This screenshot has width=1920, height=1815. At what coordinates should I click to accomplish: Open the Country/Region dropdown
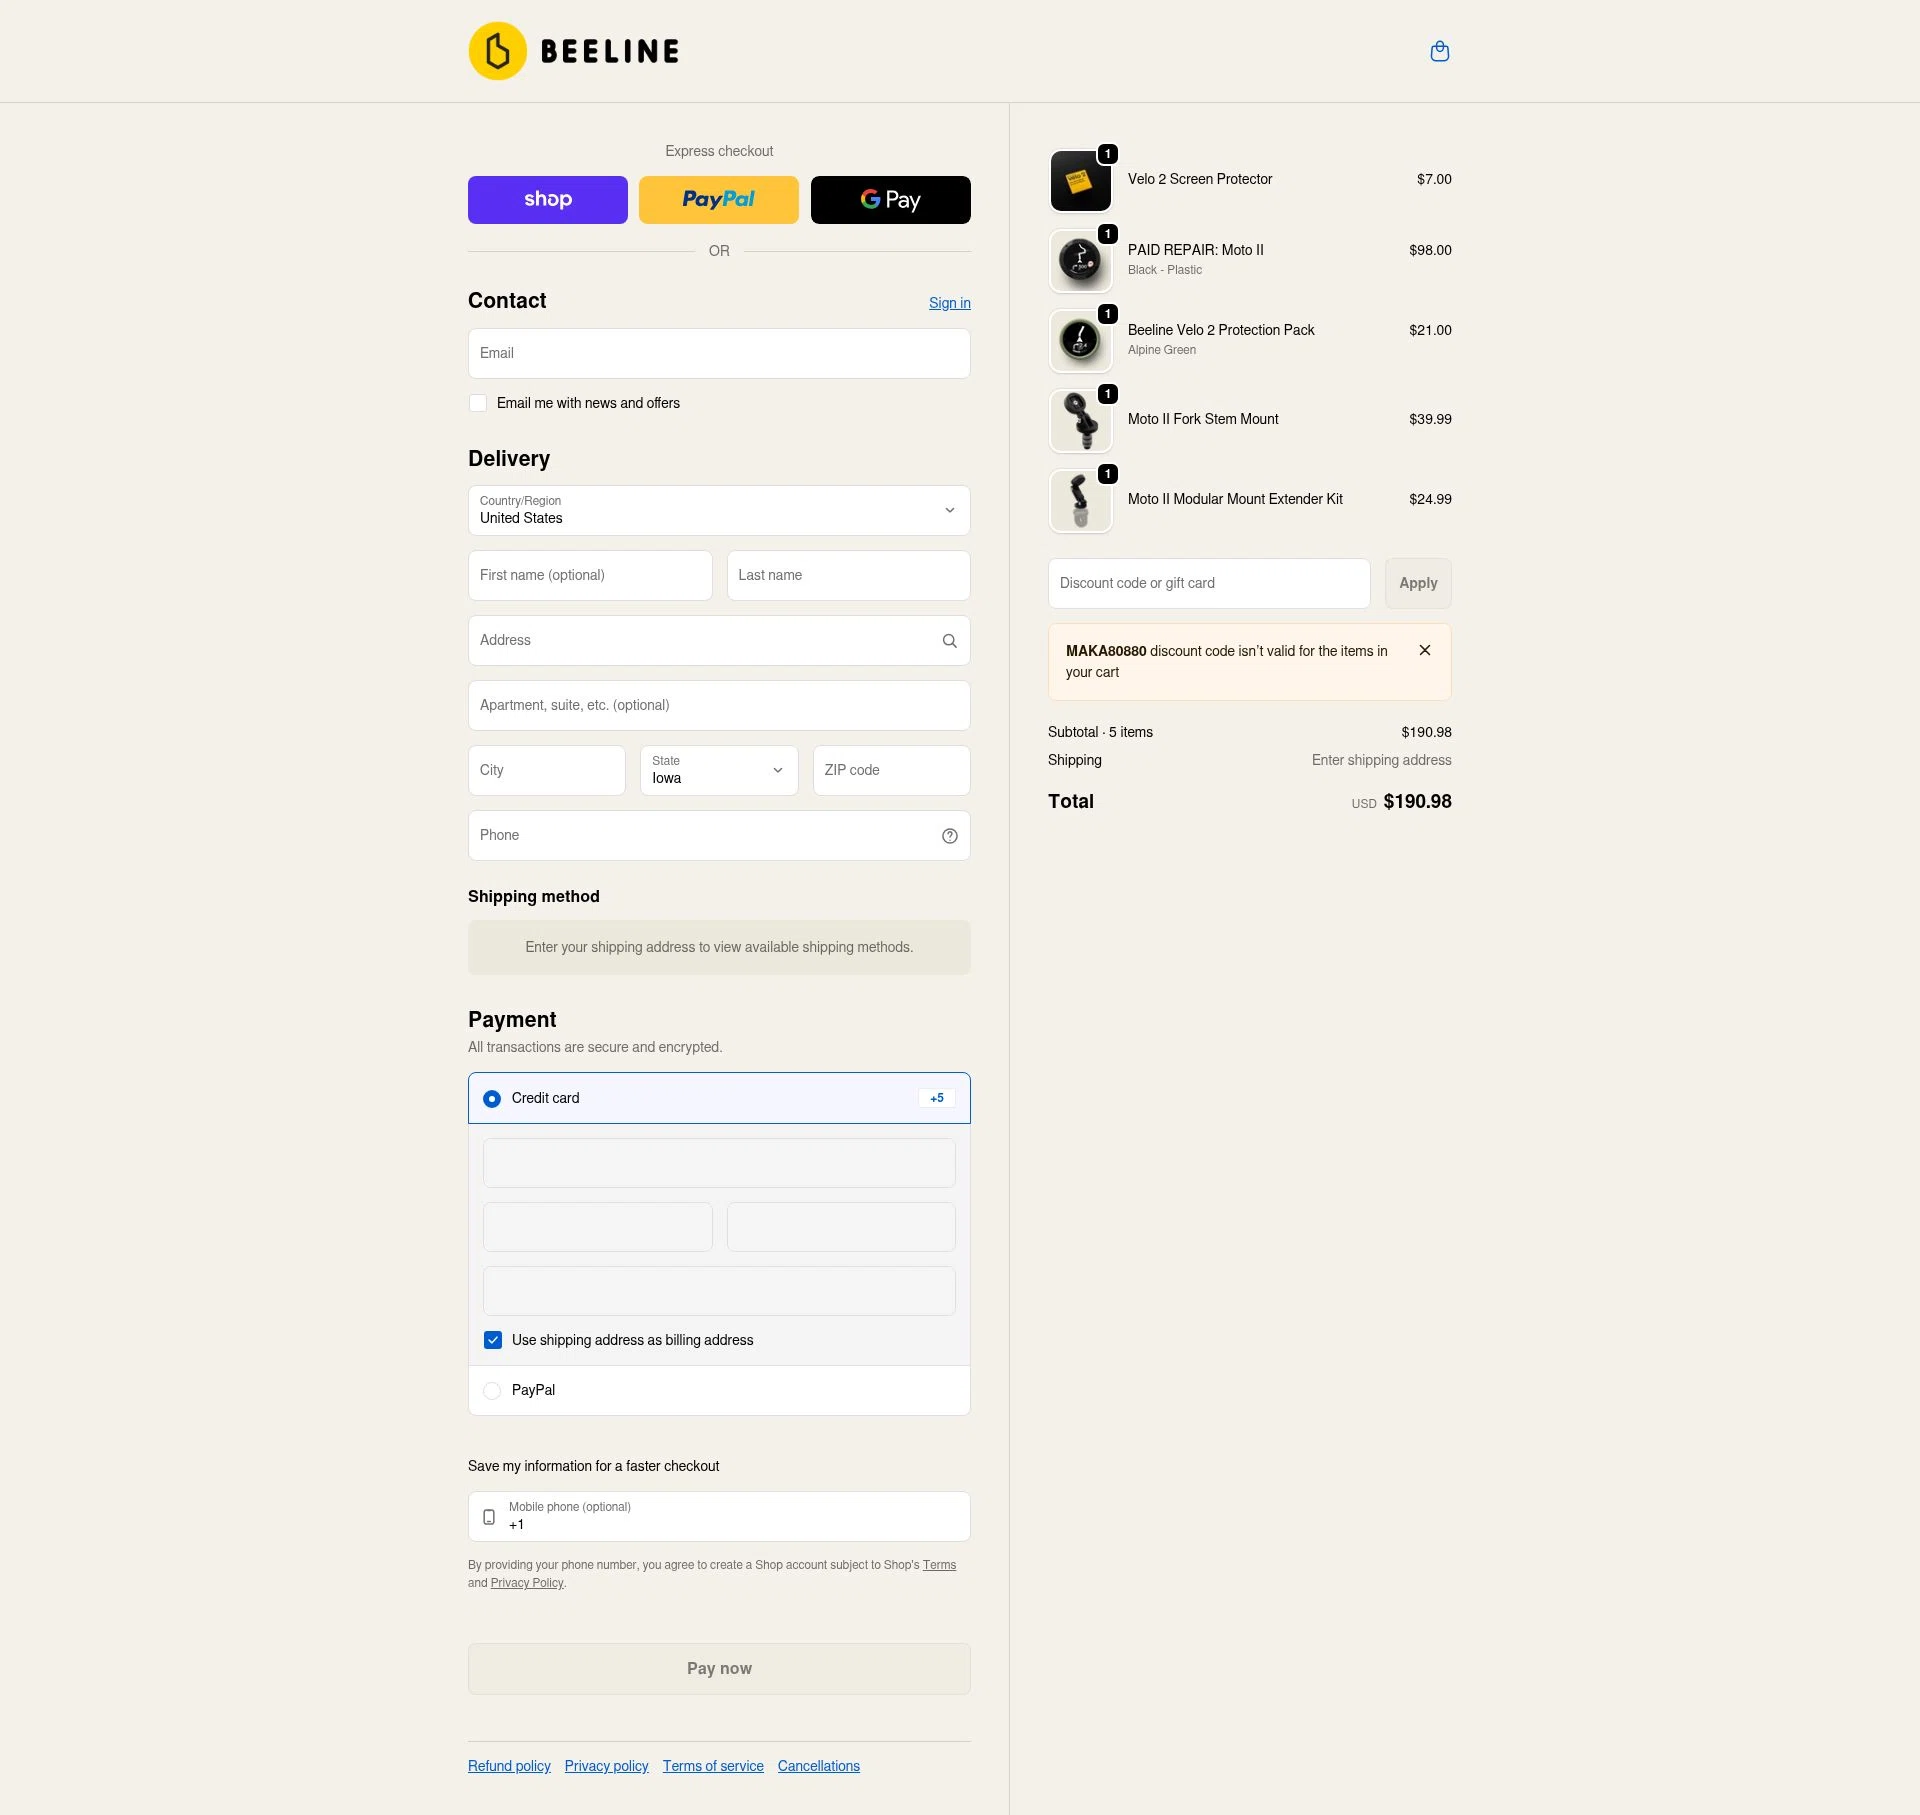tap(718, 511)
